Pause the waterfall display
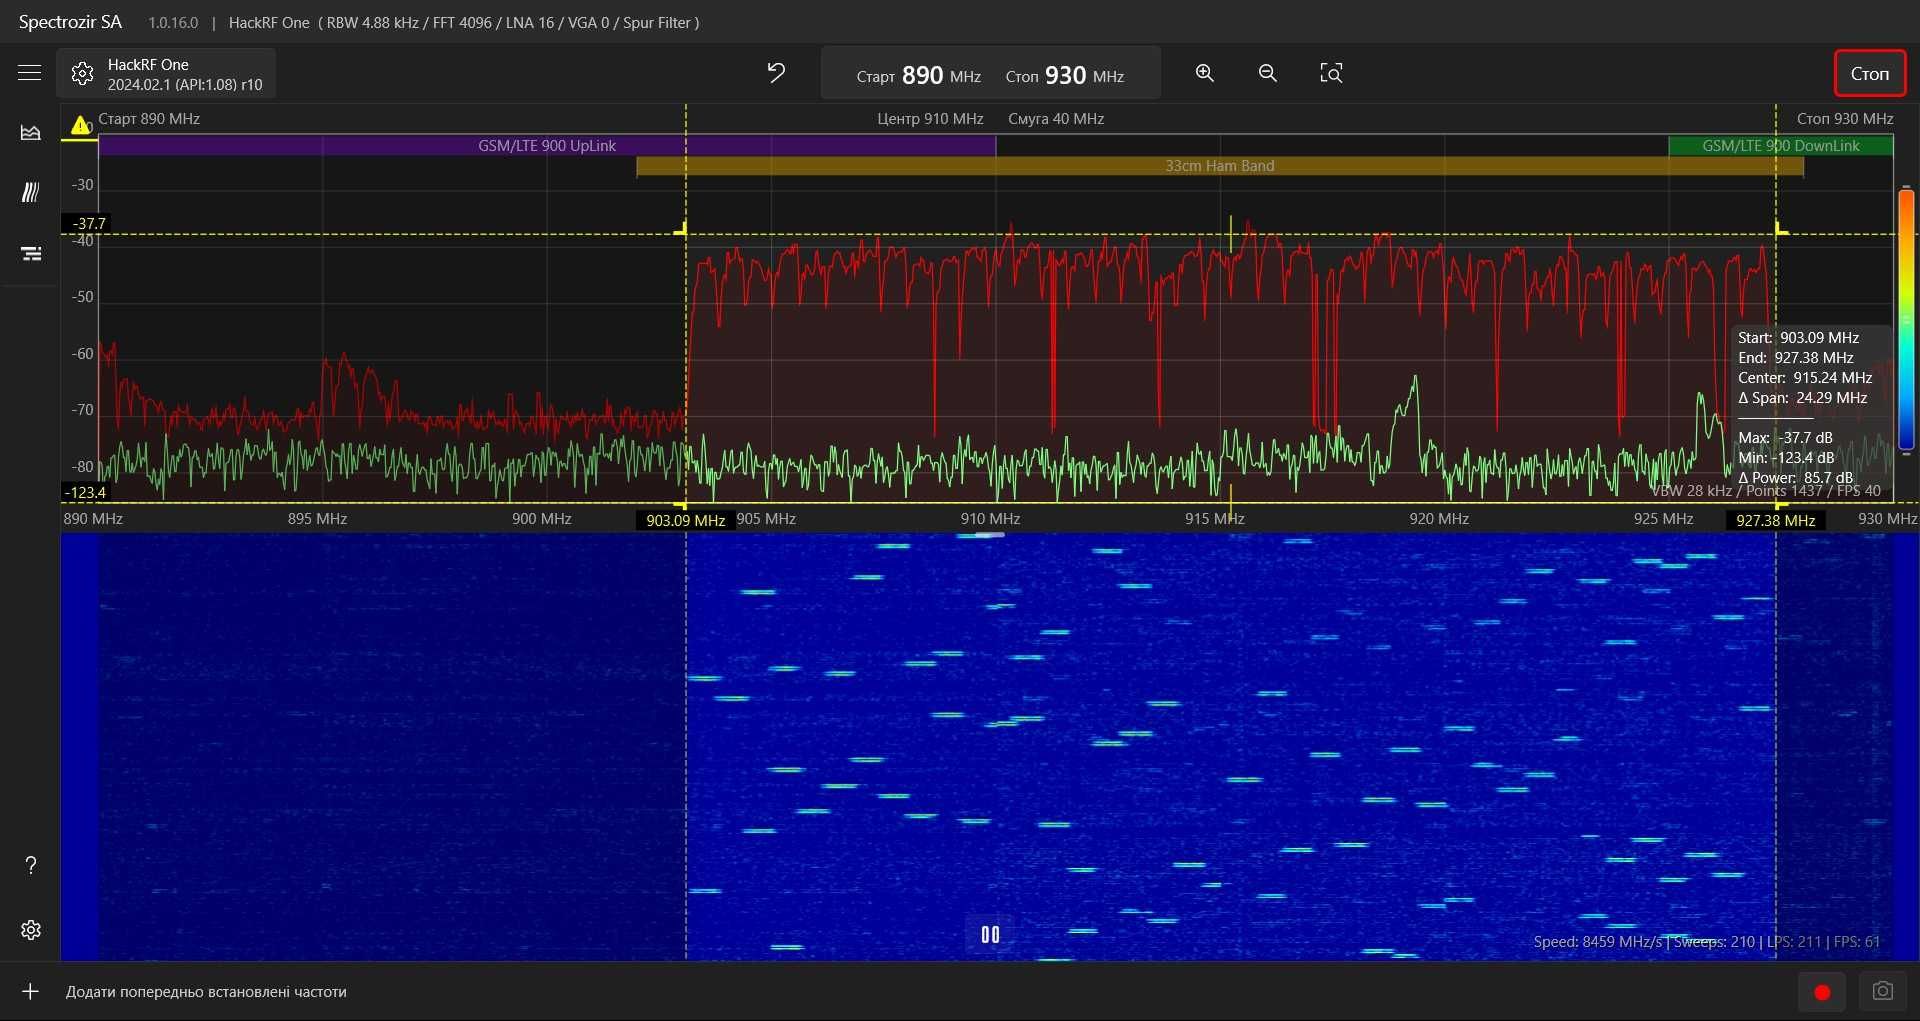This screenshot has height=1021, width=1920. click(990, 935)
